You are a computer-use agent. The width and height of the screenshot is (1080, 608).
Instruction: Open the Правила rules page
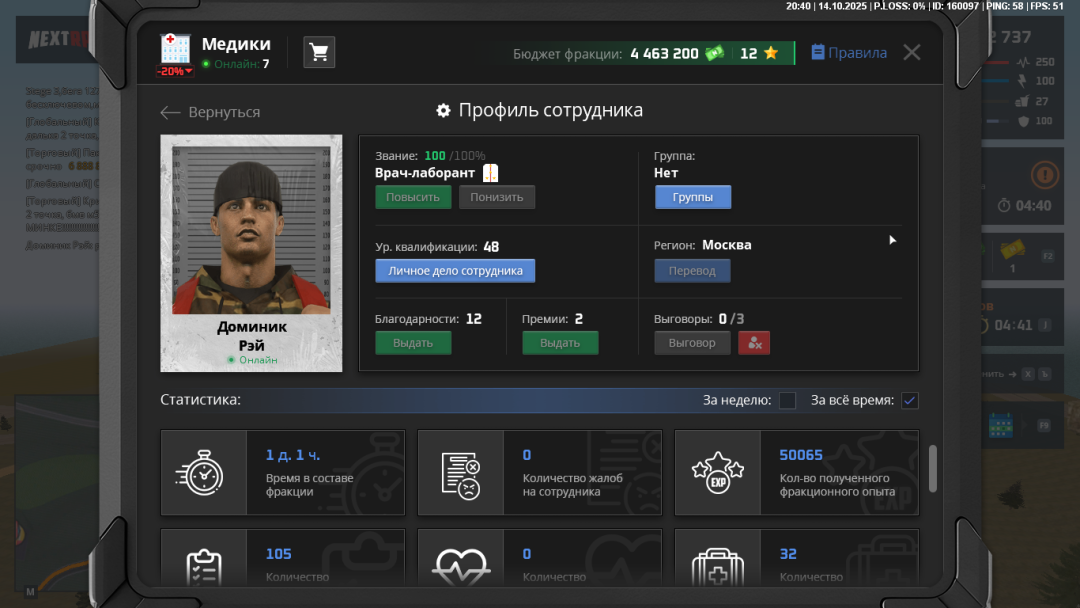848,53
